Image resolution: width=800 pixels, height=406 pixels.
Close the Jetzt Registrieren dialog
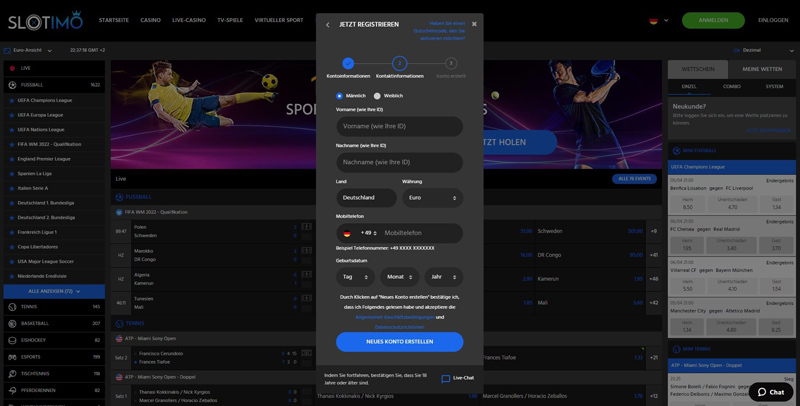tap(474, 24)
